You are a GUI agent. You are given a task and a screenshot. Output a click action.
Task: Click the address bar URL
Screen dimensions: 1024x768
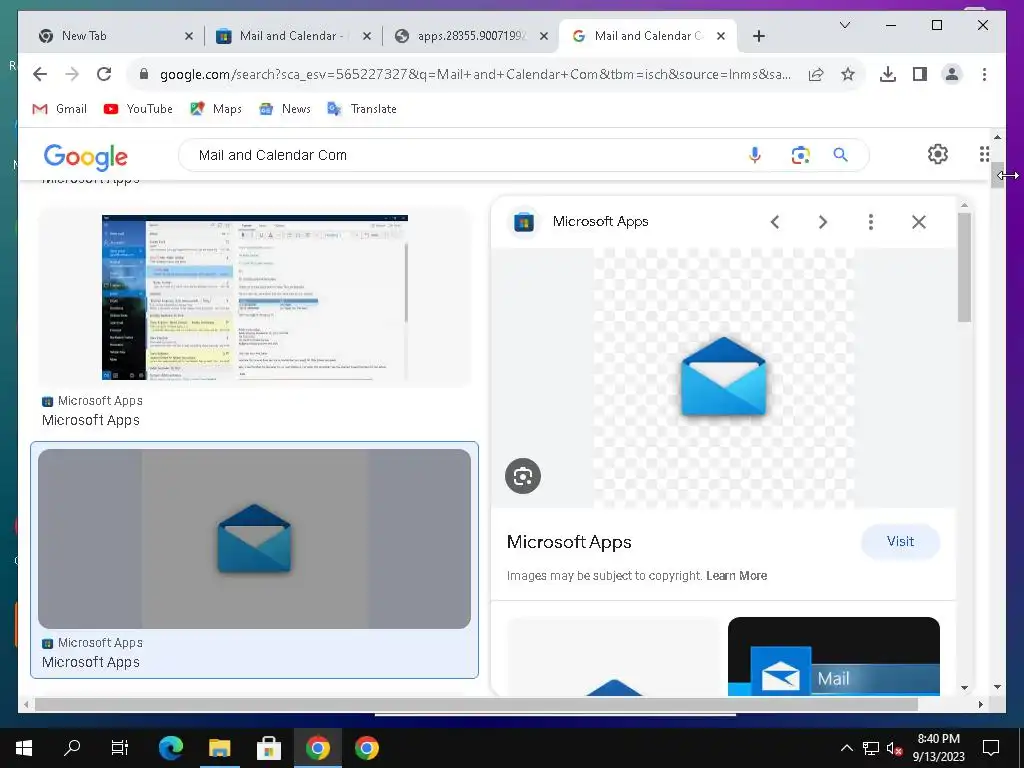tap(475, 74)
